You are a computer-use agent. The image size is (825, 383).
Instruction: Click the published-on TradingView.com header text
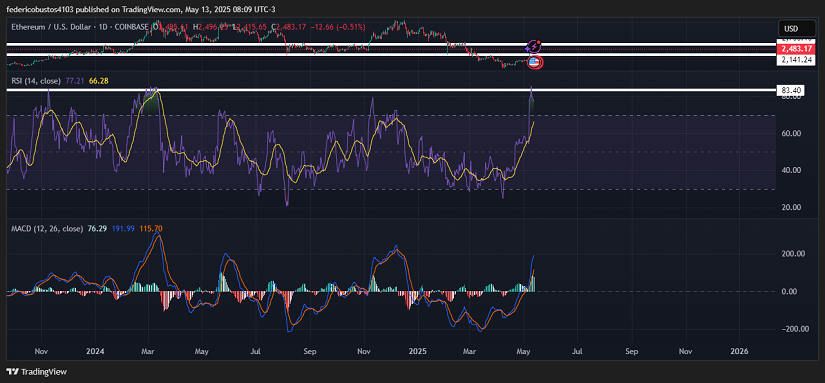(140, 9)
